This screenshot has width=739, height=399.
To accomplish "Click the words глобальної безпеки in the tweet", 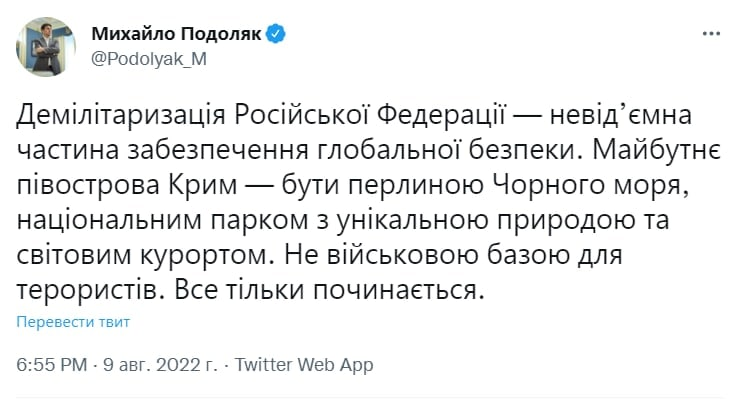I will click(445, 150).
